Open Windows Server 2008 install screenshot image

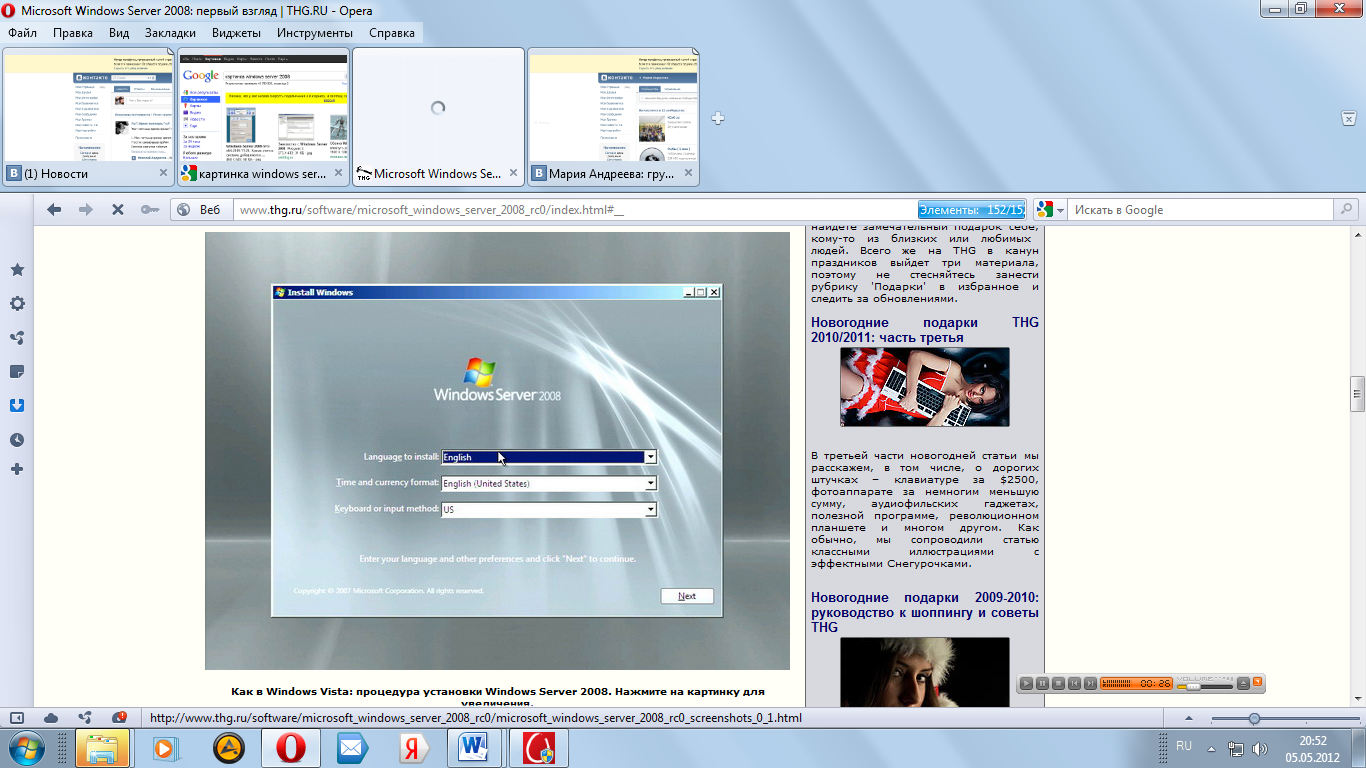tap(497, 451)
